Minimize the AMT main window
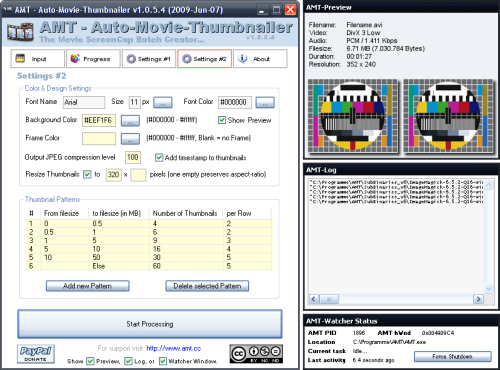 (262, 10)
